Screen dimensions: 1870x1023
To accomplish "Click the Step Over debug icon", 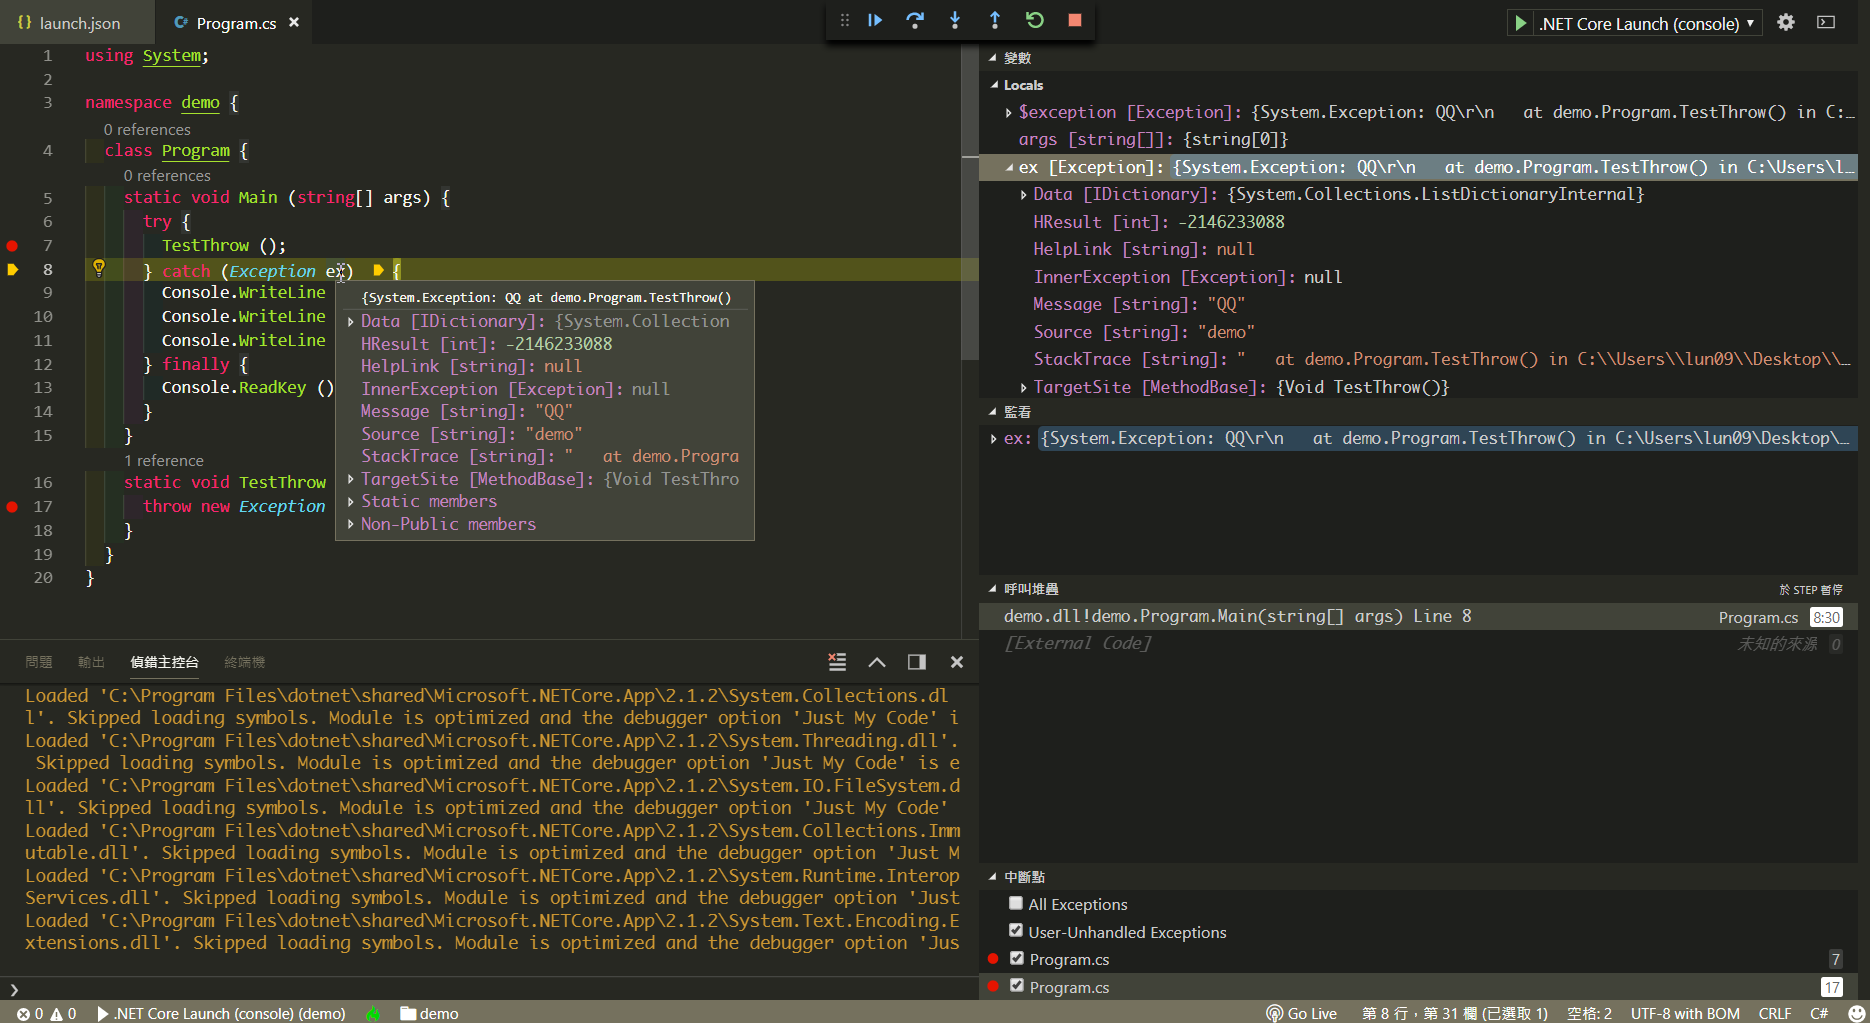I will coord(915,20).
